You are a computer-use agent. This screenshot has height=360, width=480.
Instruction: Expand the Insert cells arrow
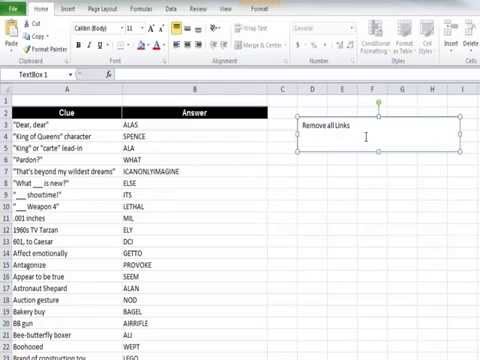(x=451, y=51)
